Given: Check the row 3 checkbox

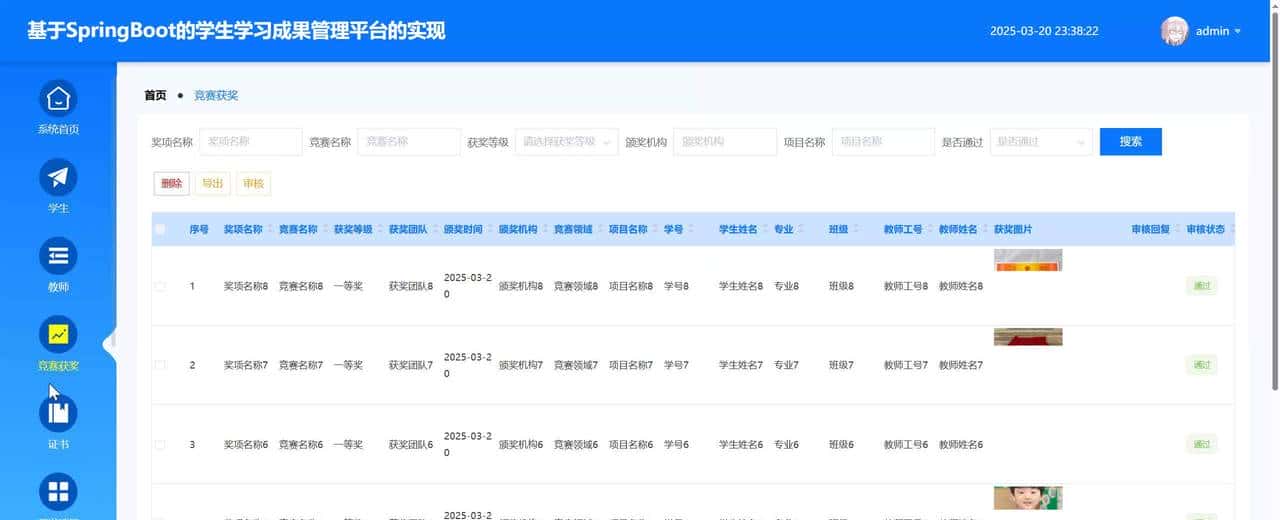Looking at the screenshot, I should (x=160, y=444).
